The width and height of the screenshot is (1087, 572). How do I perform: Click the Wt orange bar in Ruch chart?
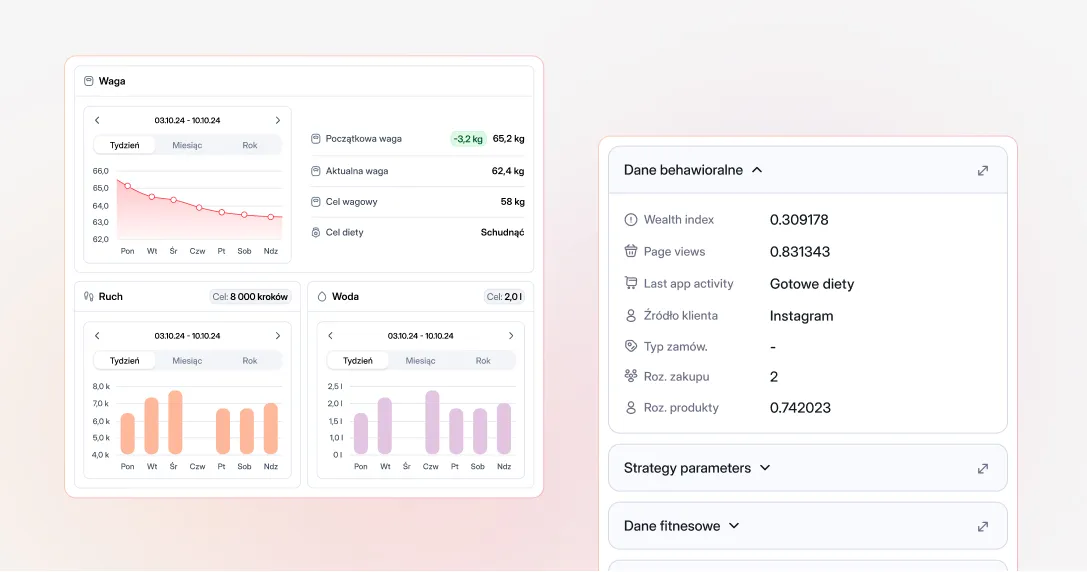pyautogui.click(x=151, y=426)
